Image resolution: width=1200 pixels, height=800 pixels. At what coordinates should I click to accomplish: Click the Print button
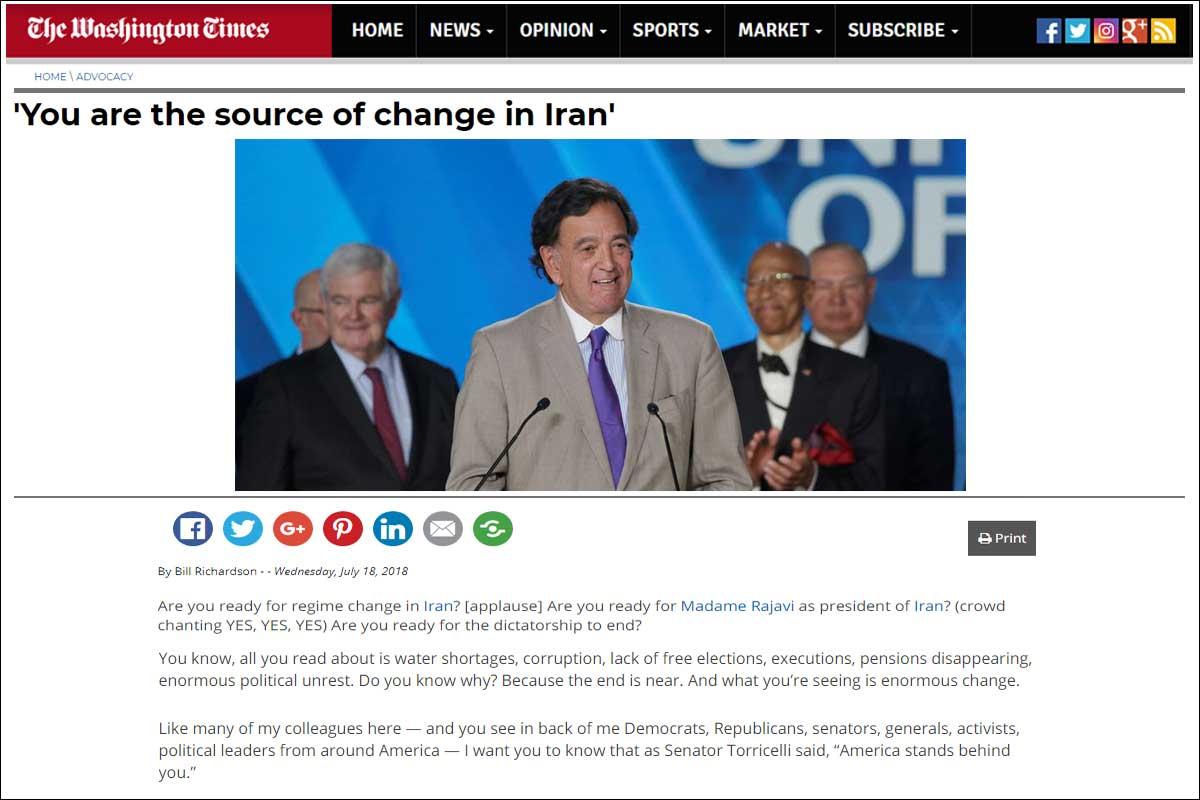click(x=1002, y=538)
